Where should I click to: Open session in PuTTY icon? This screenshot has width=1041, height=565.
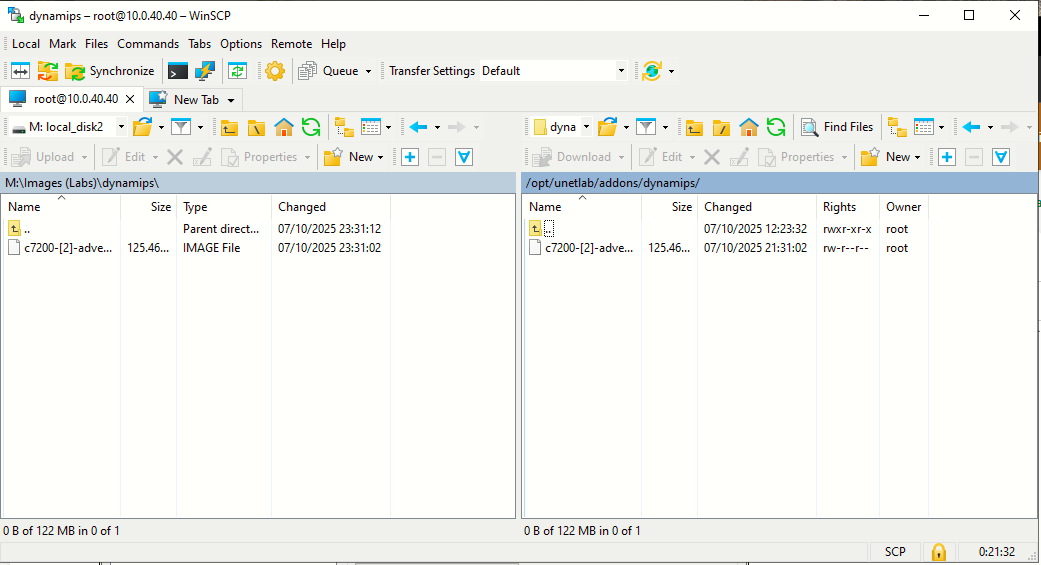[x=204, y=71]
